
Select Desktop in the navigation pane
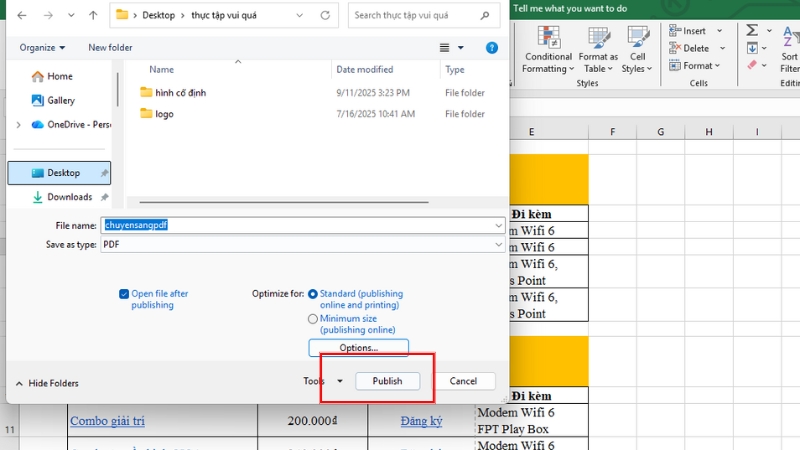[x=63, y=173]
